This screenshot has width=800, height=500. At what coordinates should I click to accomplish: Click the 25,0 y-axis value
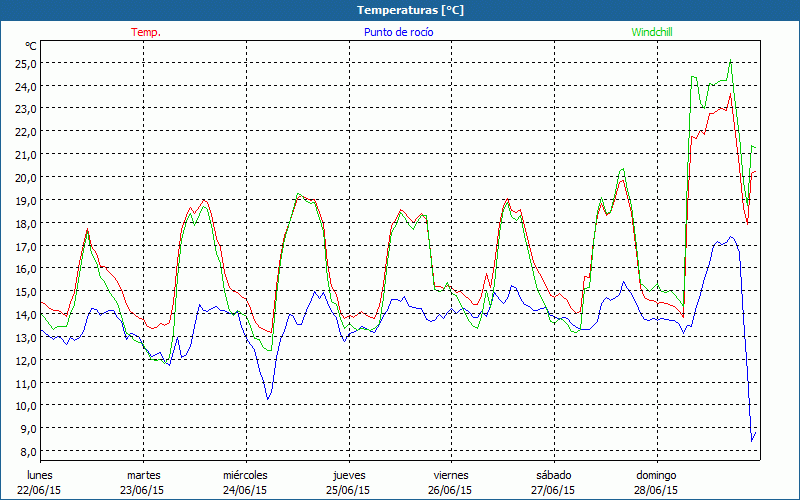(x=25, y=63)
